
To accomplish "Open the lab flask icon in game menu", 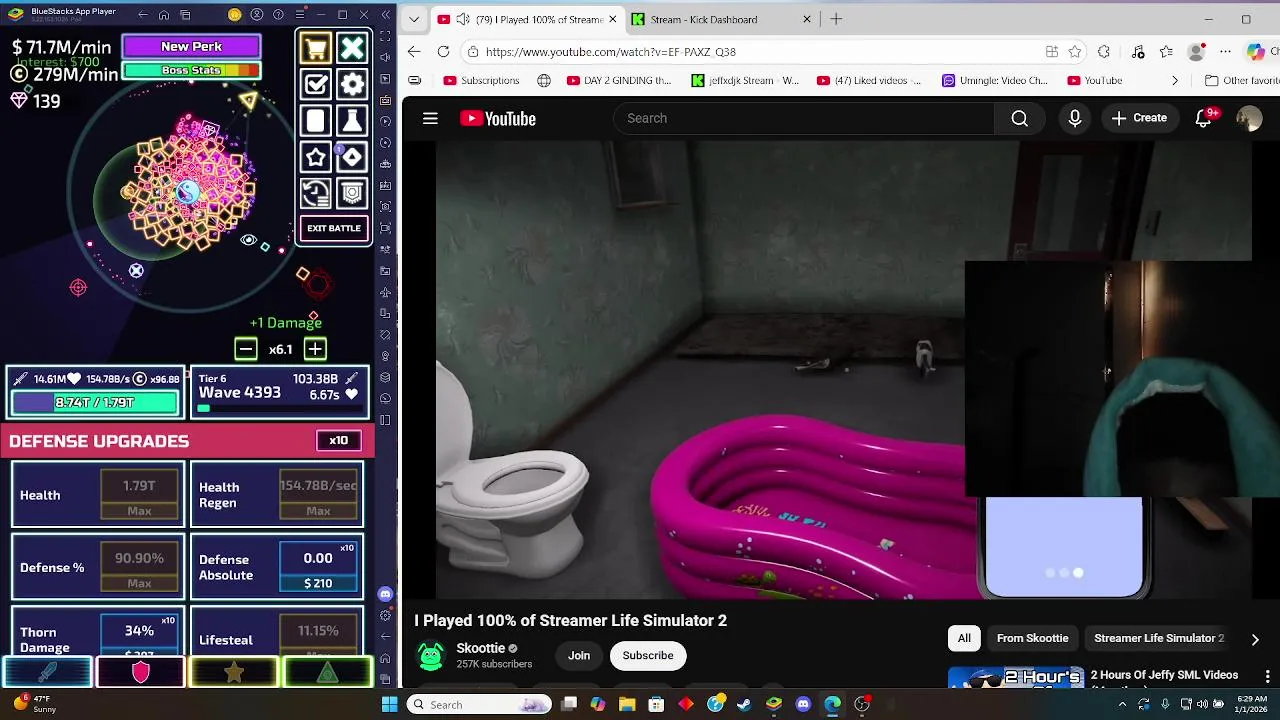I will [352, 121].
